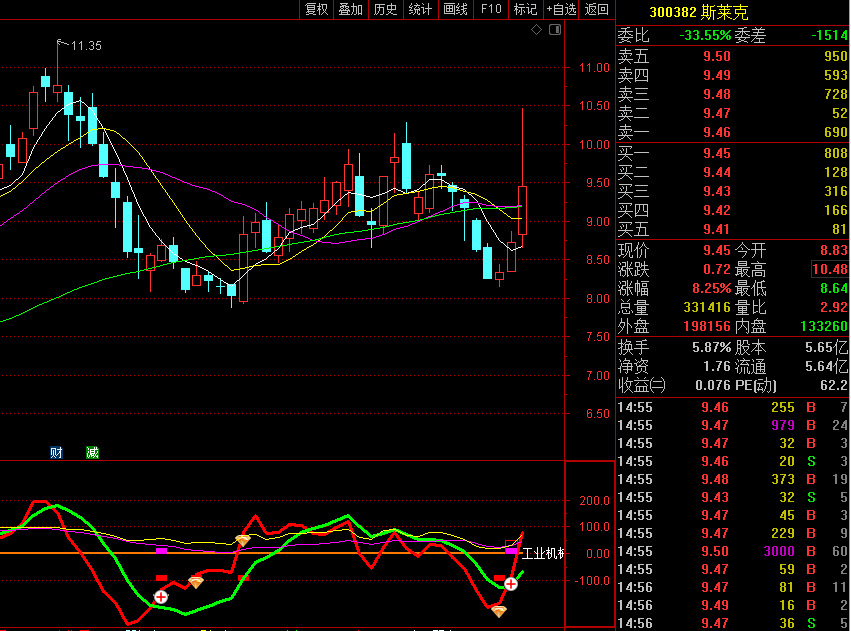Select the 画线 drawing tool
The height and width of the screenshot is (631, 851).
(455, 9)
